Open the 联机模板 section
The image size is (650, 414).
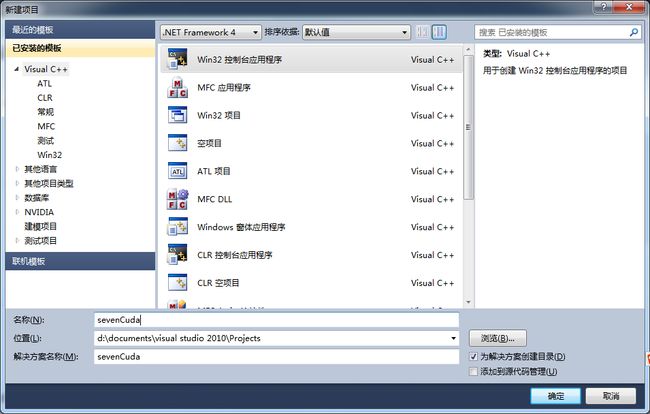80,261
